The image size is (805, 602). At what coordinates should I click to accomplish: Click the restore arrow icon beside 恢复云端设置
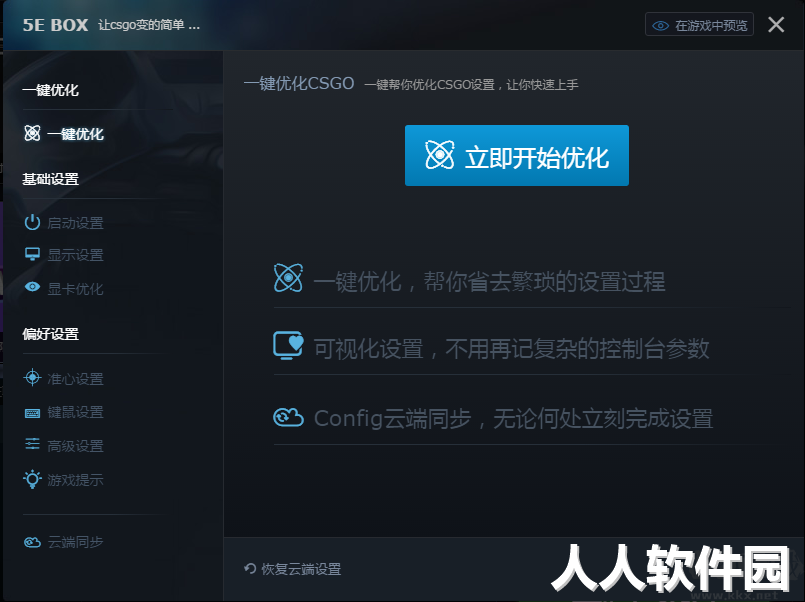point(250,569)
